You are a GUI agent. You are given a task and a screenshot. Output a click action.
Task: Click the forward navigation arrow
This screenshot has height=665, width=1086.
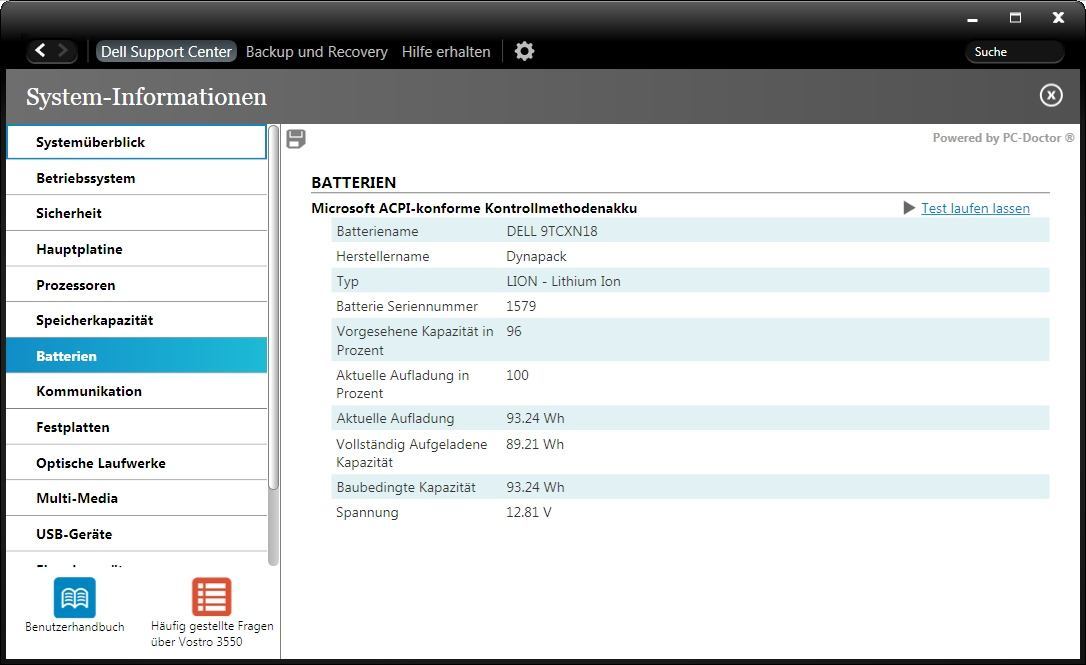(63, 51)
